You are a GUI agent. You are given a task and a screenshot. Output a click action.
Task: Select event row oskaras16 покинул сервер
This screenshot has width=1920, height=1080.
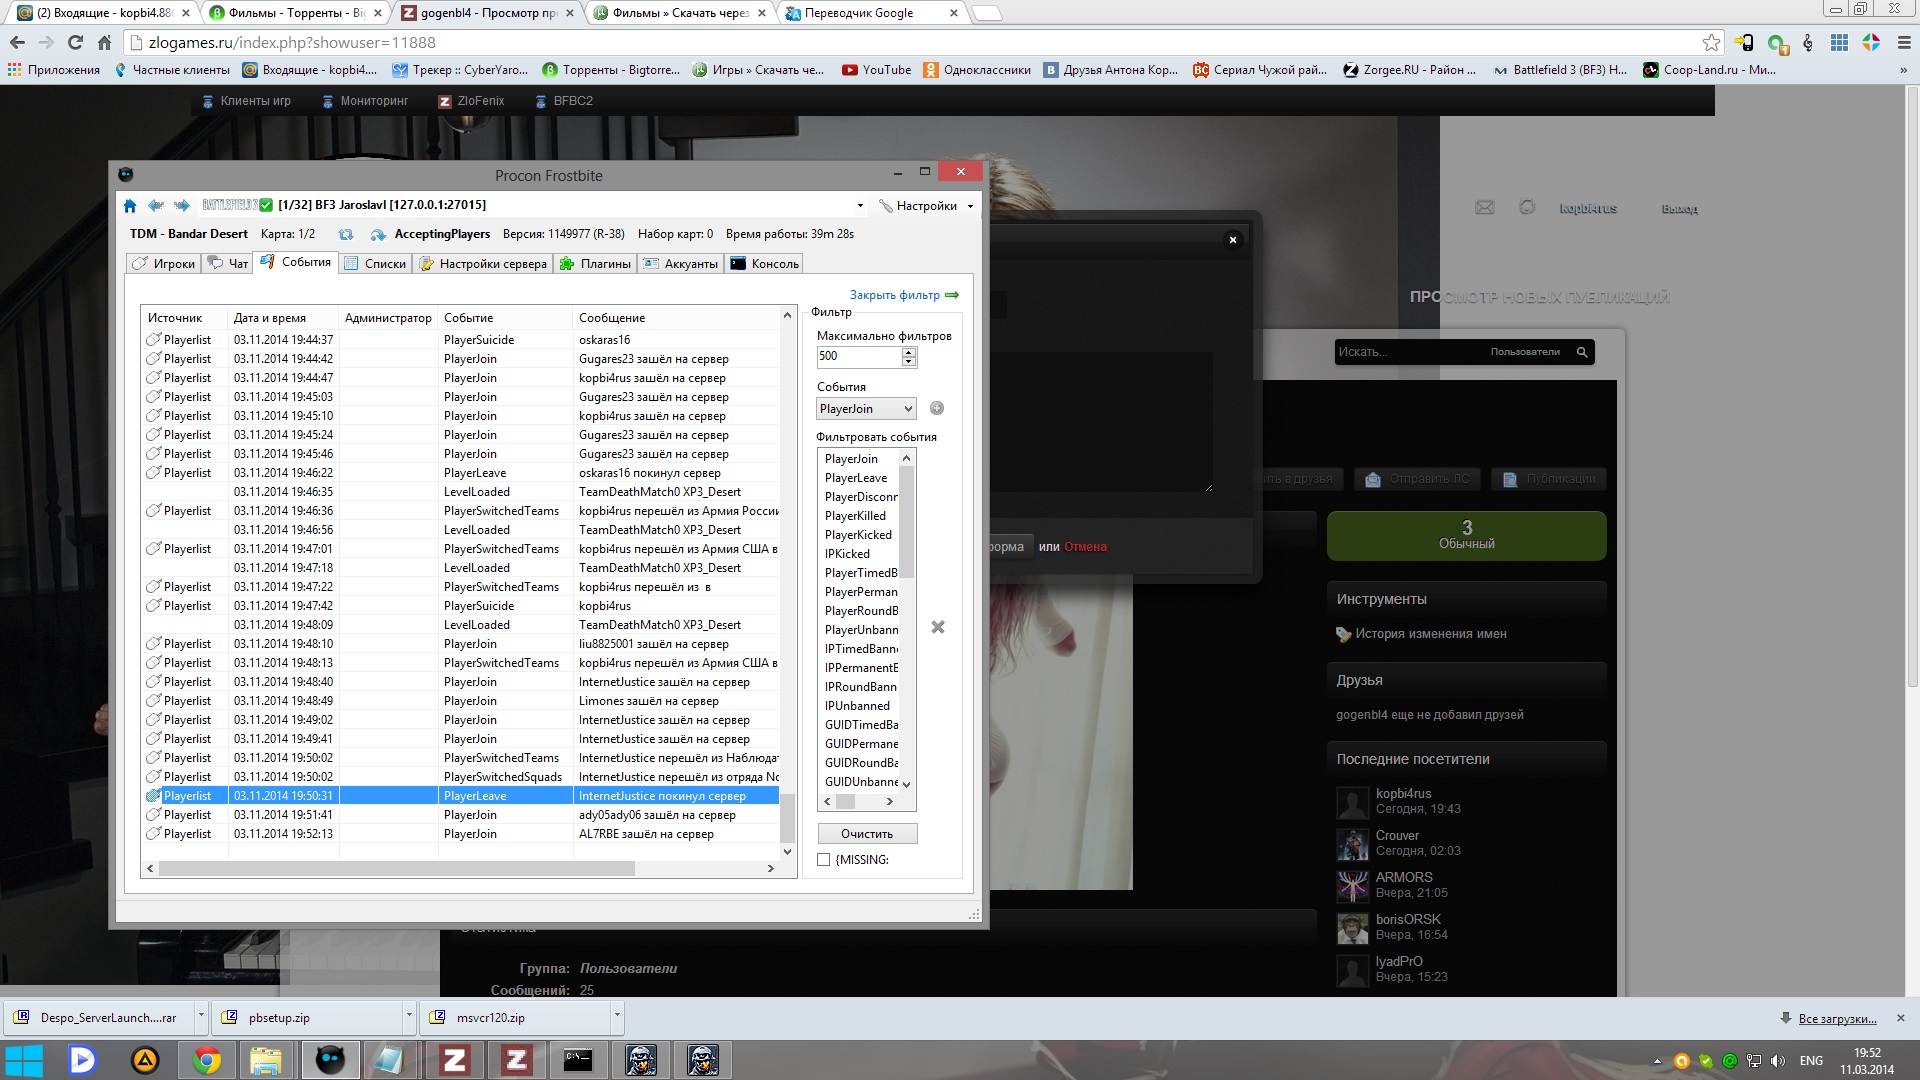pyautogui.click(x=460, y=473)
